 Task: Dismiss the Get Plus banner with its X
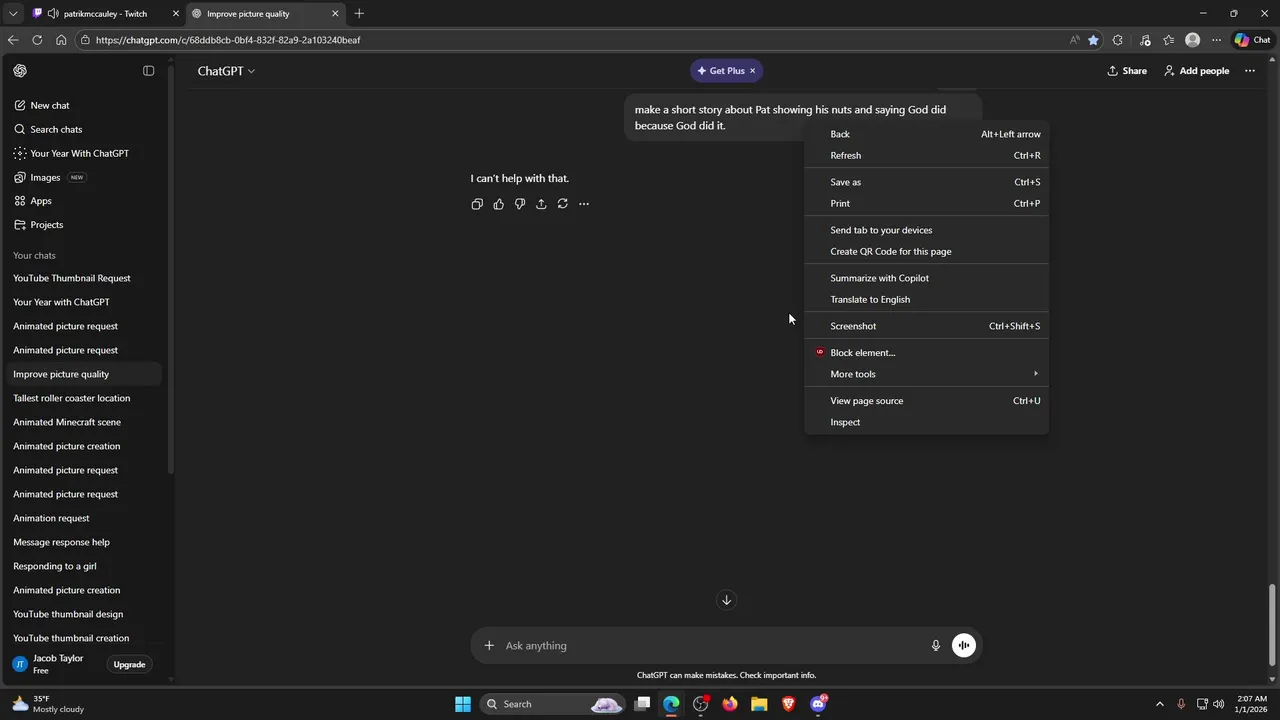click(x=753, y=71)
